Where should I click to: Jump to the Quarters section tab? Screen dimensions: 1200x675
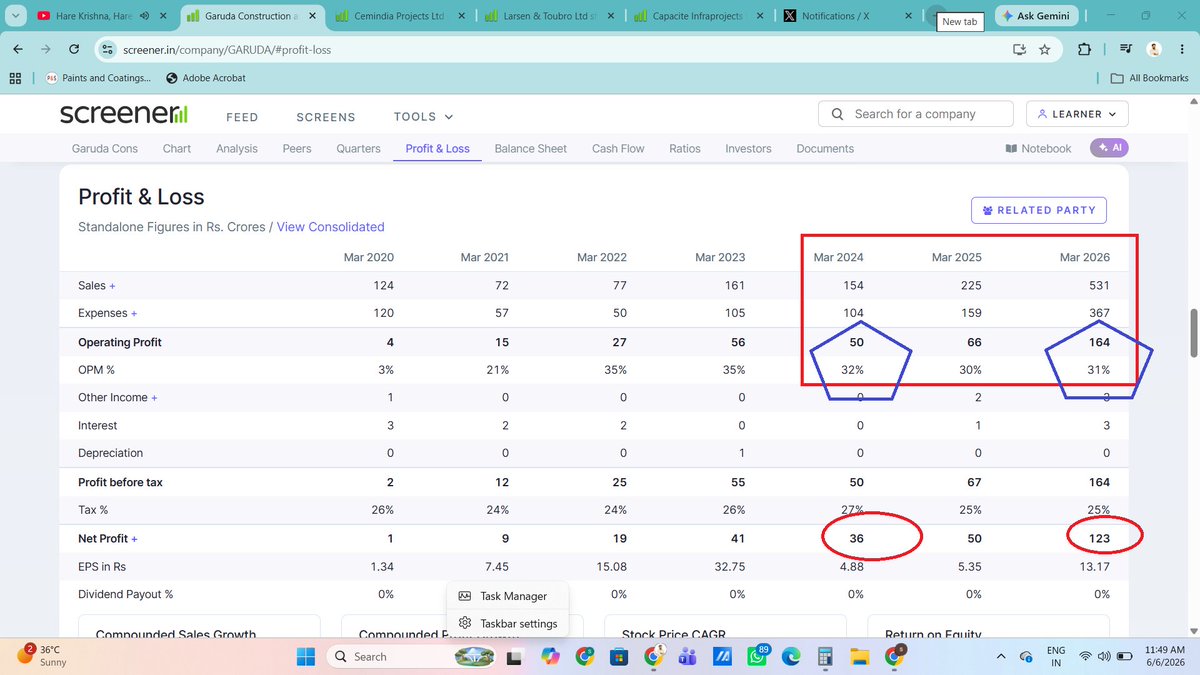point(358,149)
